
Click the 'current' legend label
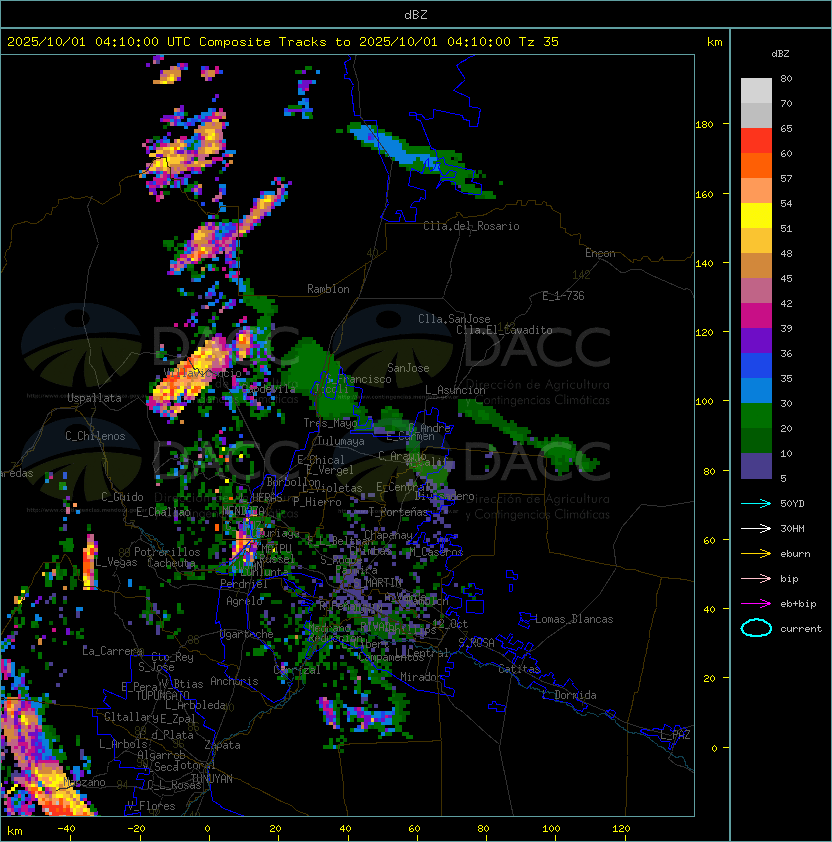click(801, 628)
